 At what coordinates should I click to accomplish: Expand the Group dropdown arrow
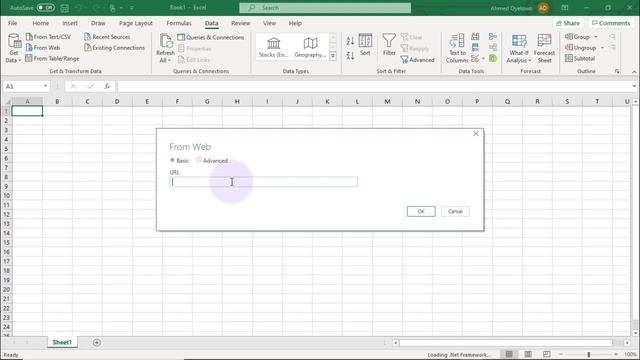coord(596,37)
